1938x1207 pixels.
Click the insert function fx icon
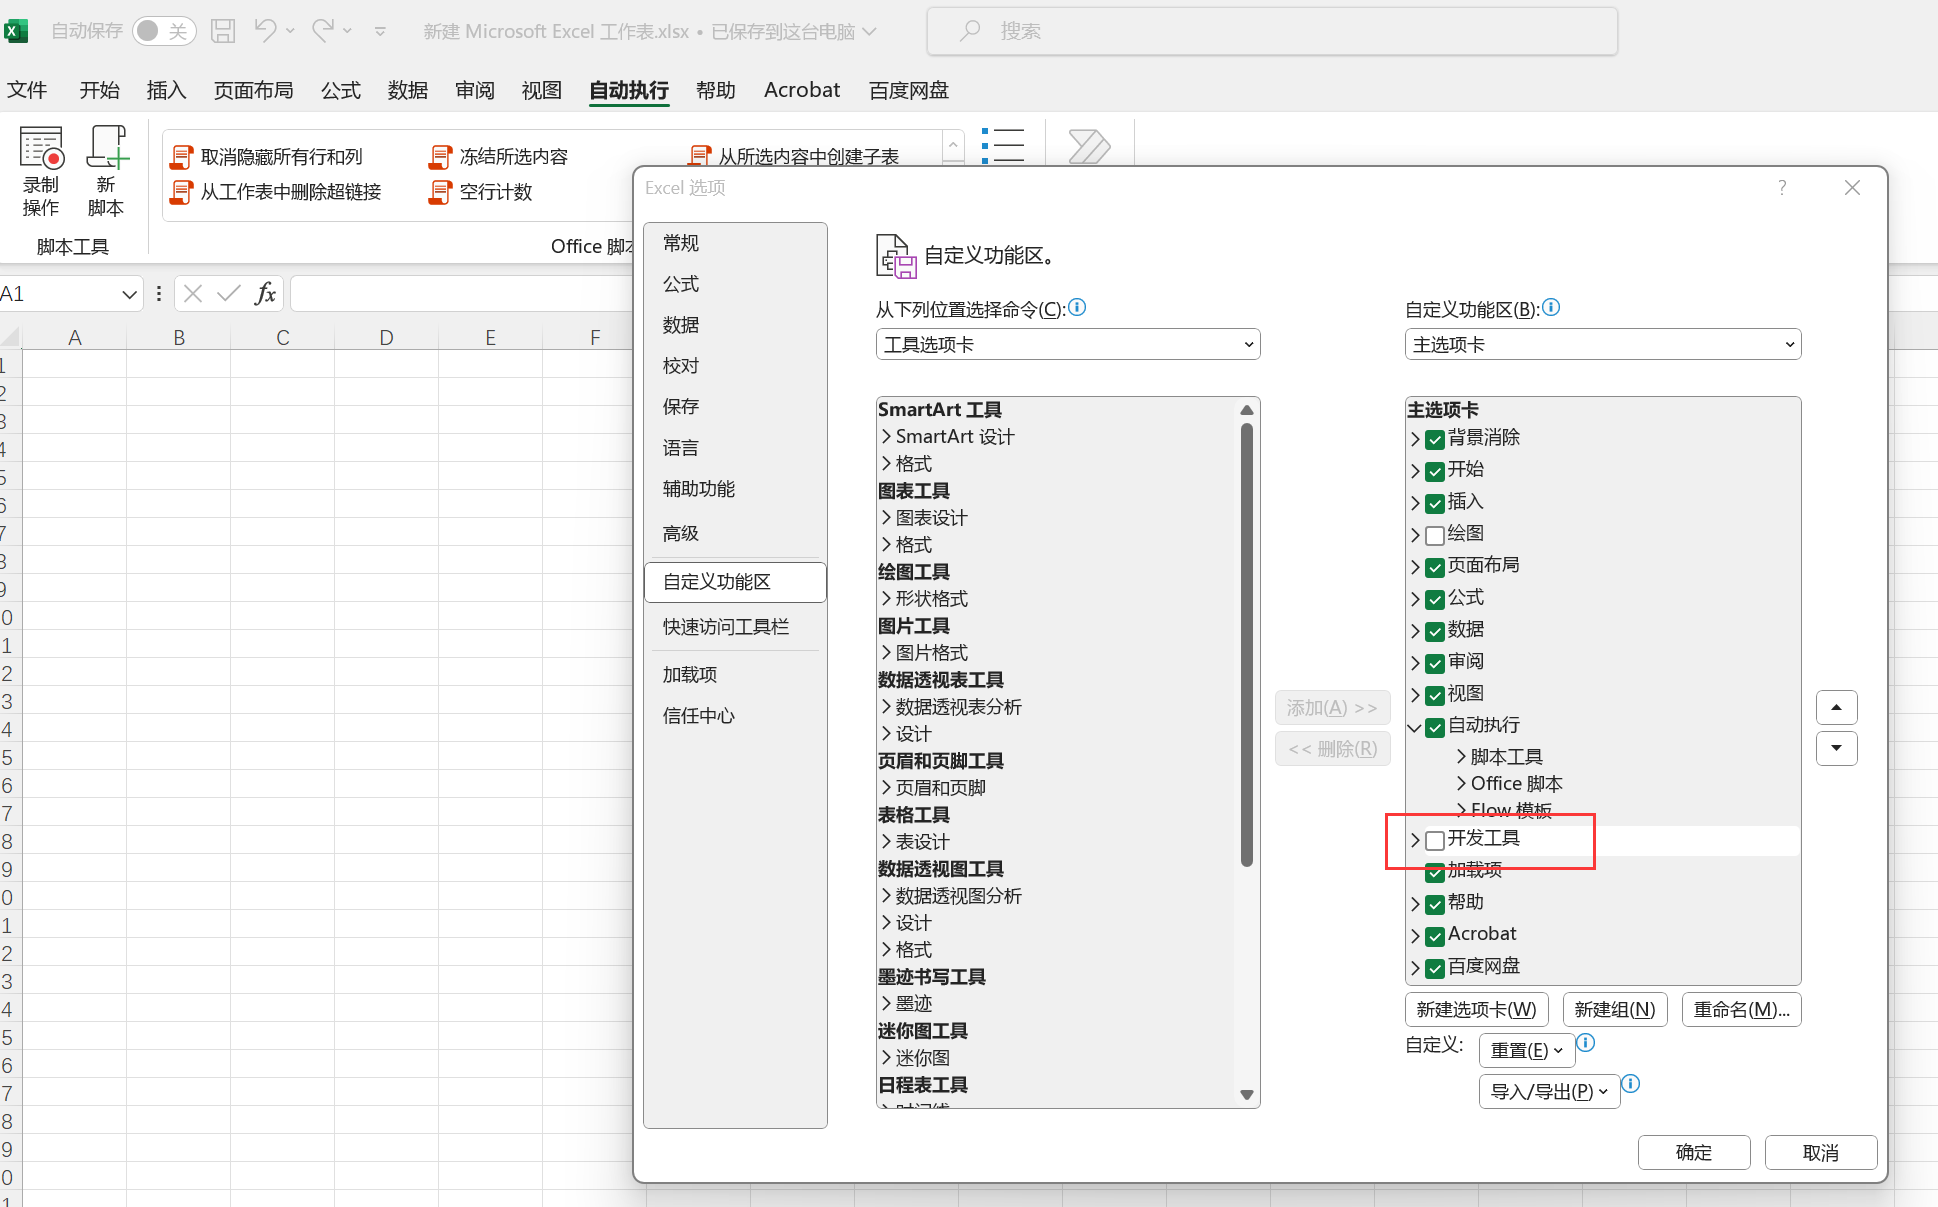pyautogui.click(x=265, y=293)
